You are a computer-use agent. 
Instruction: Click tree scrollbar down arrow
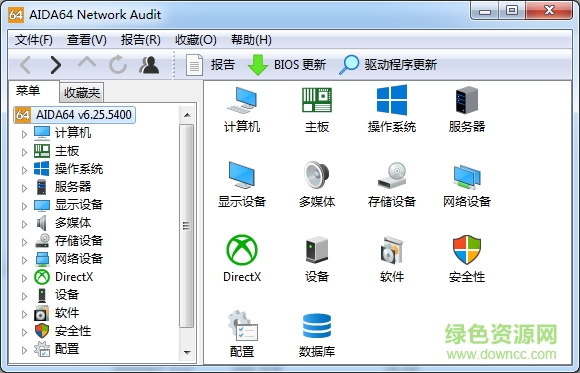[187, 352]
